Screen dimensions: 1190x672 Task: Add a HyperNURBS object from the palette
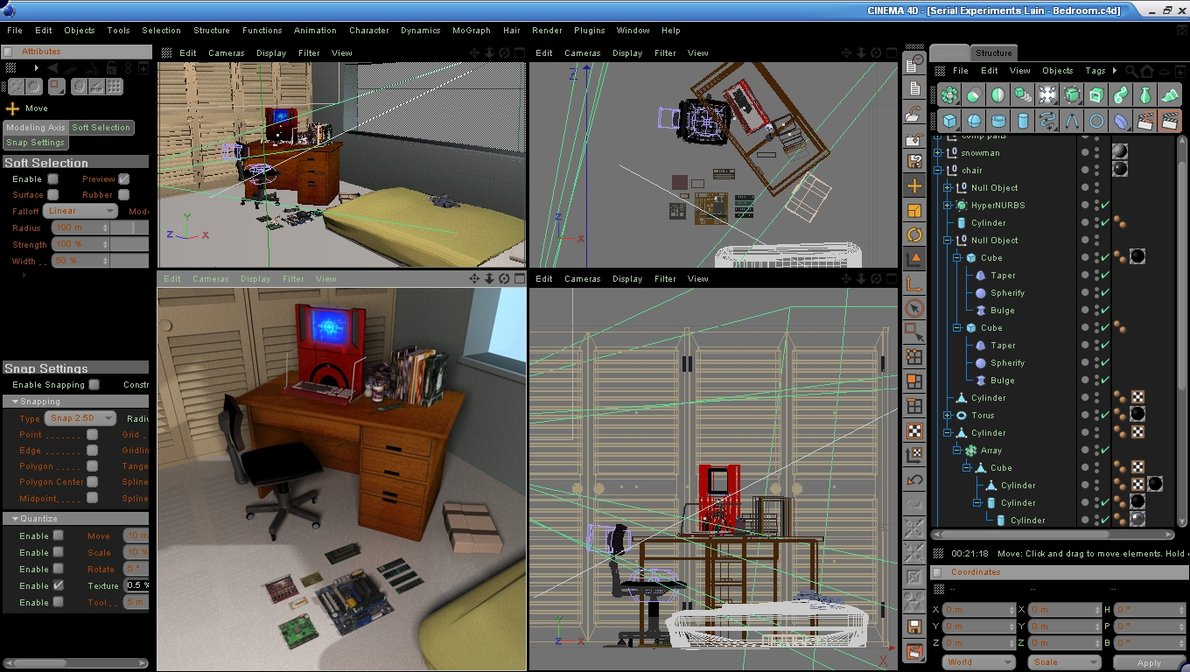tap(1072, 95)
